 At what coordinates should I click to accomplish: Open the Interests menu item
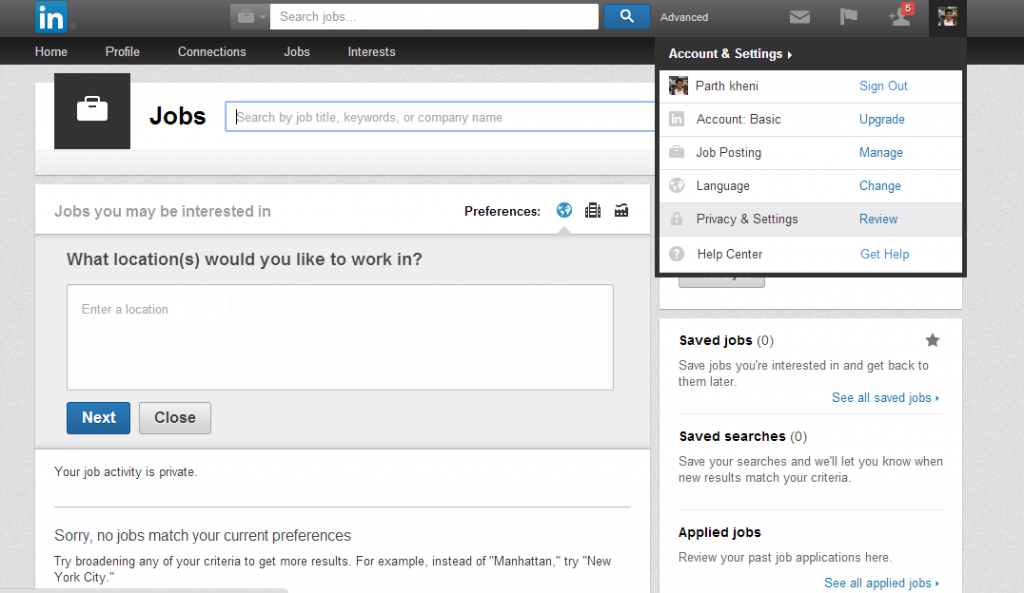coord(371,52)
